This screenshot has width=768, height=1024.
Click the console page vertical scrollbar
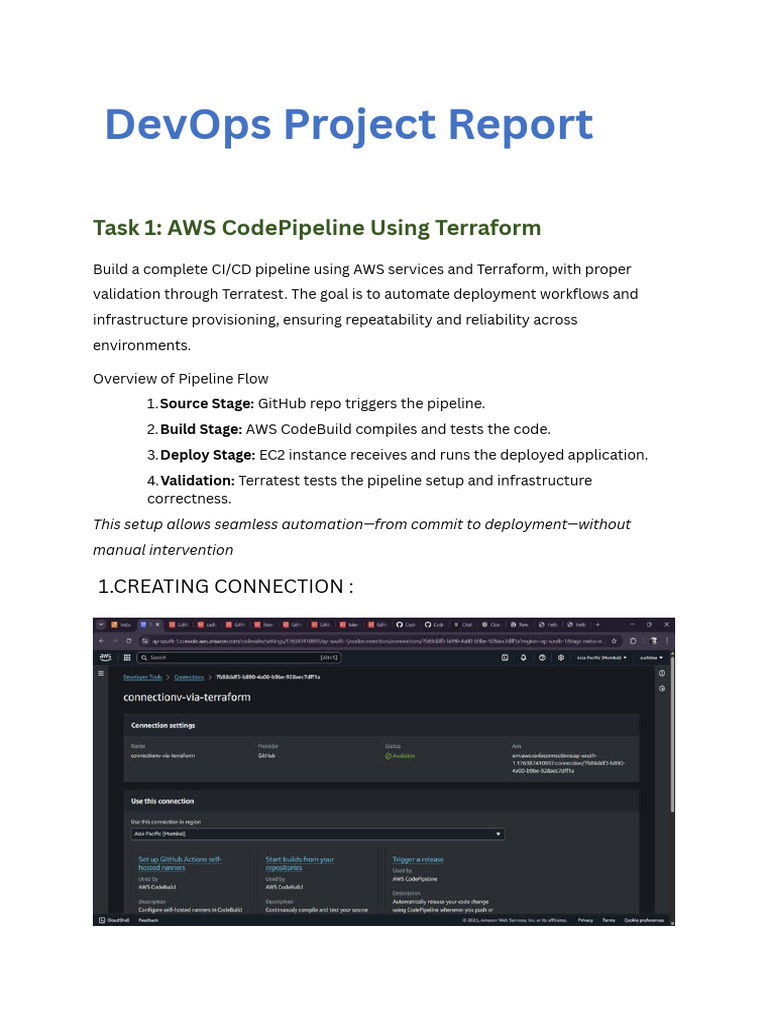click(x=672, y=735)
